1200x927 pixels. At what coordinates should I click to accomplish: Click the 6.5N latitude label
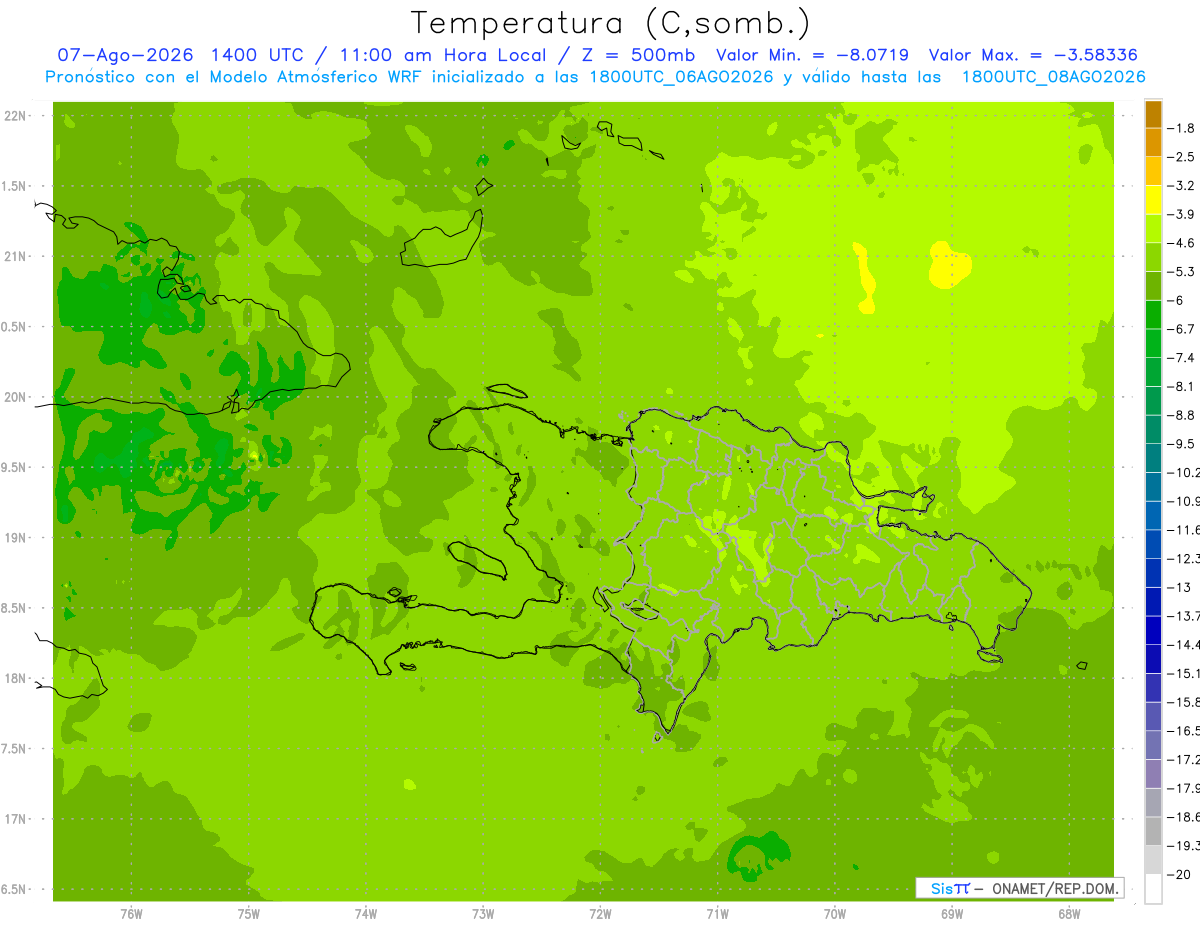pos(15,889)
